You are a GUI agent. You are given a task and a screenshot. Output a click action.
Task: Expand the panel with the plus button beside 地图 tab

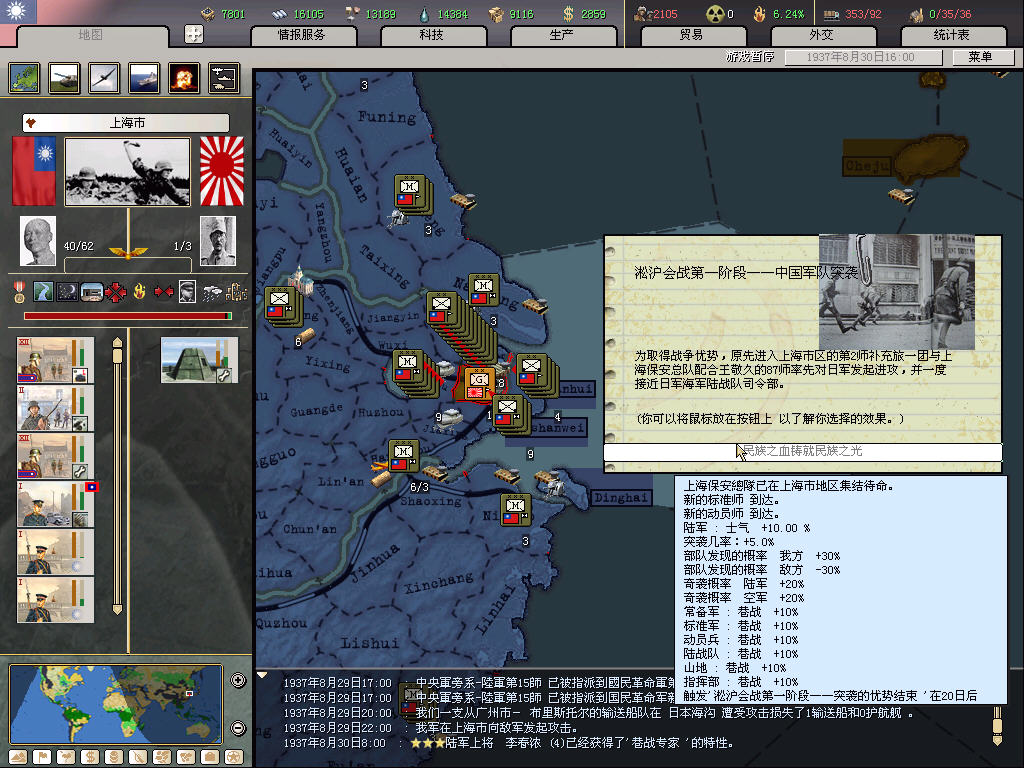194,34
